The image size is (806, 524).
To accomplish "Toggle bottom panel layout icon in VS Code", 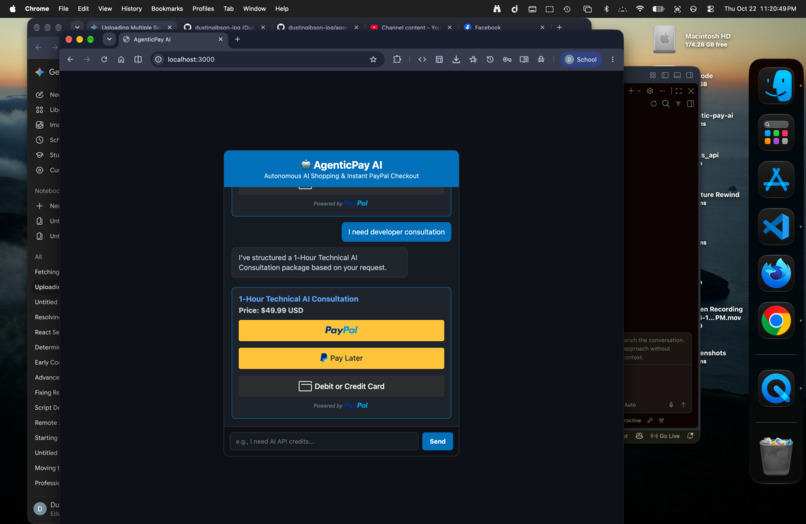I will 677,75.
